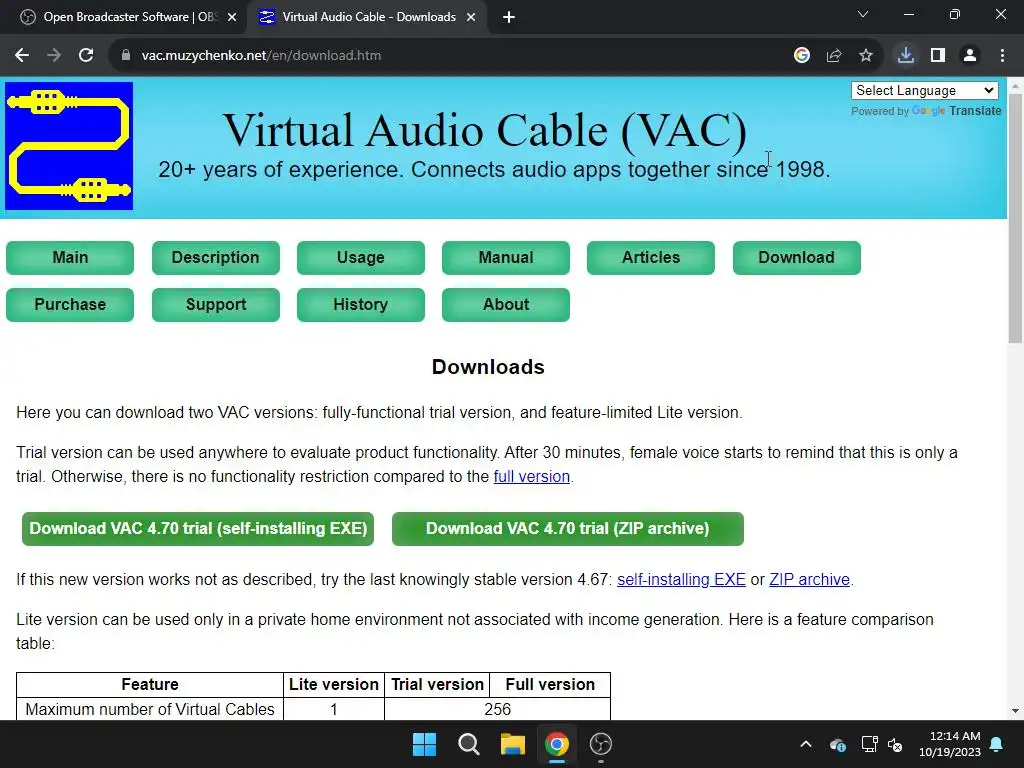Click the Maximum number of Virtual Cables cell

tap(150, 709)
